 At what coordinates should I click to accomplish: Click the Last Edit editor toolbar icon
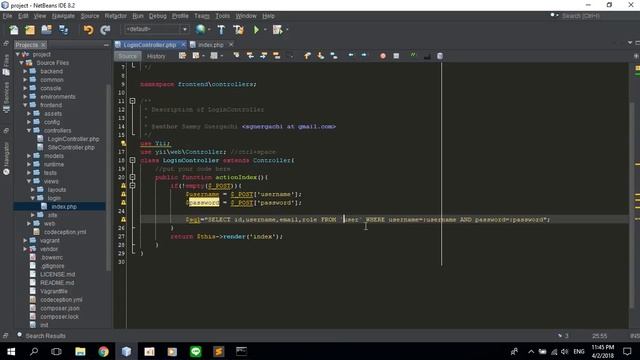pos(182,56)
